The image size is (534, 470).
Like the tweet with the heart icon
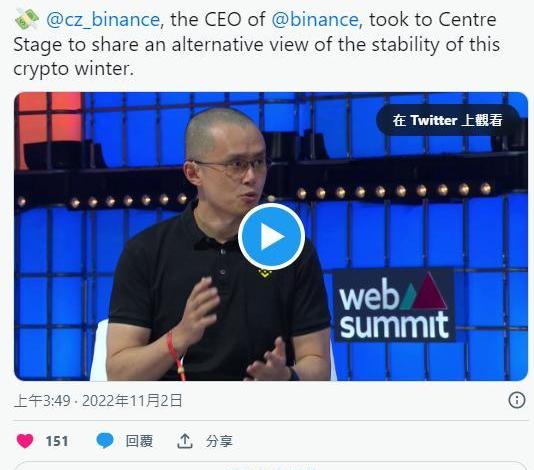point(25,441)
